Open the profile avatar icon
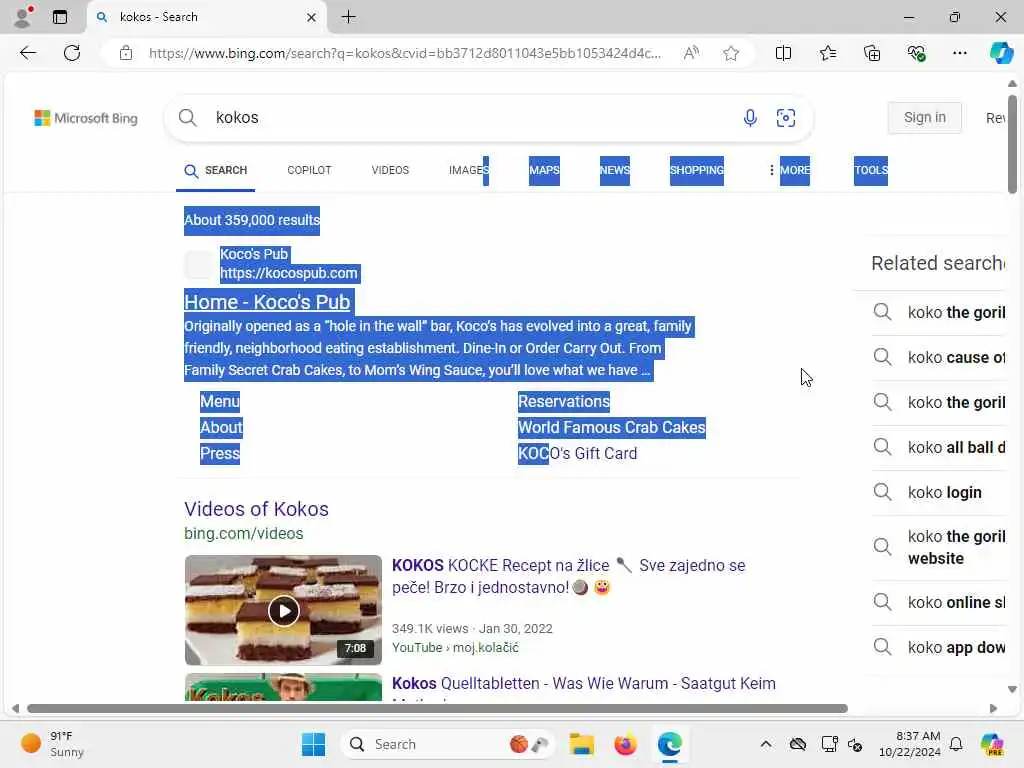This screenshot has height=768, width=1024. pyautogui.click(x=23, y=17)
